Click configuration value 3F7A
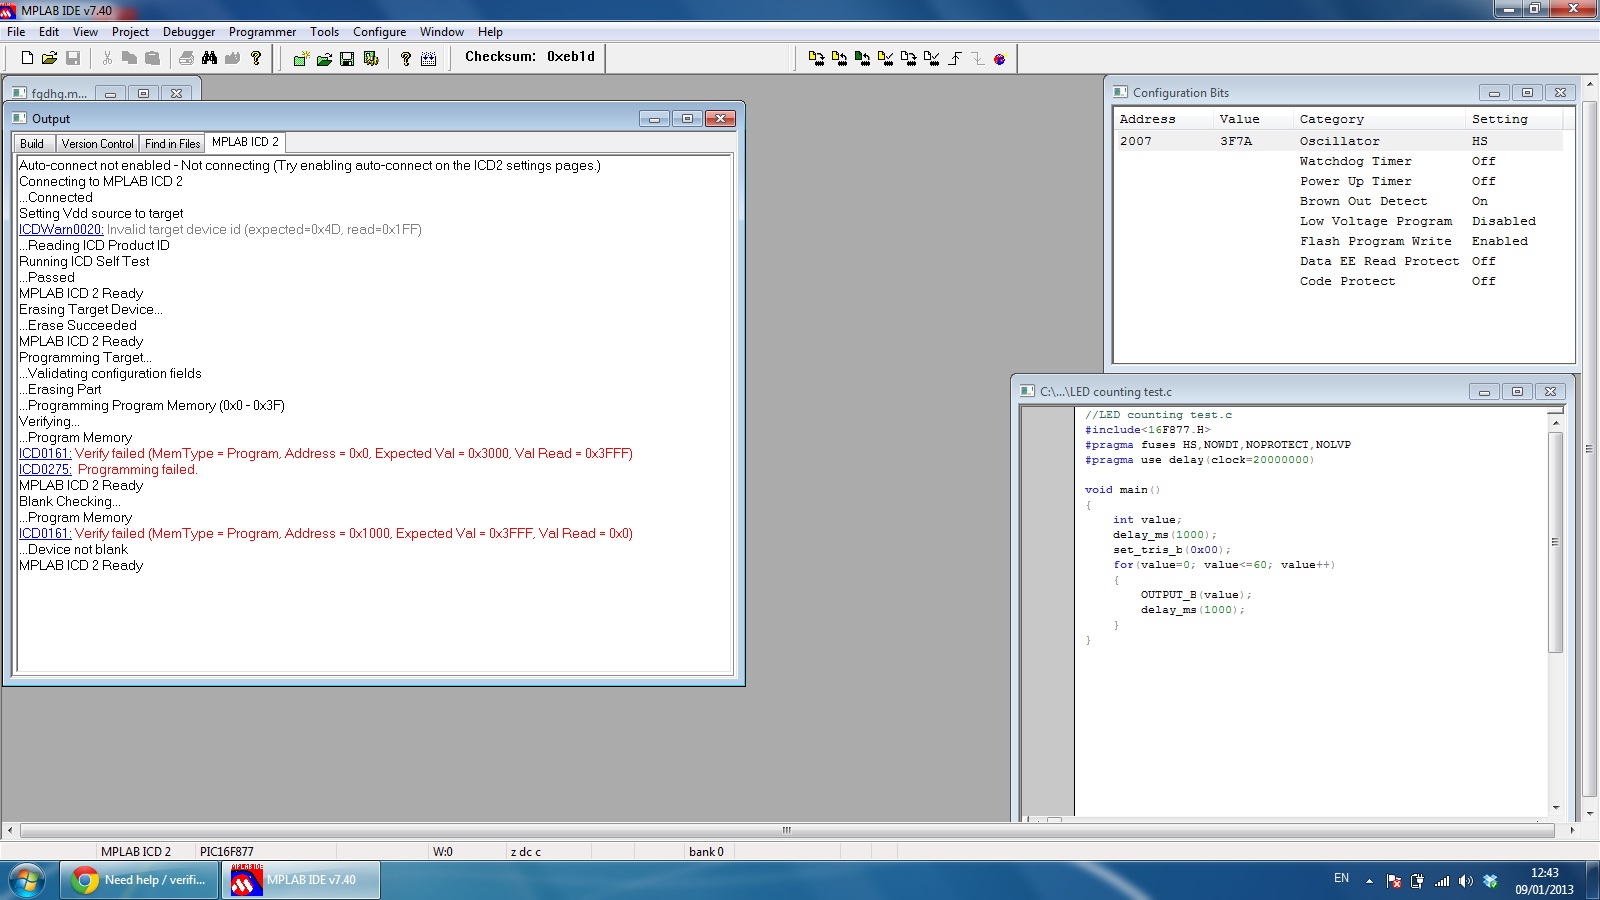This screenshot has width=1600, height=900. pos(1236,141)
